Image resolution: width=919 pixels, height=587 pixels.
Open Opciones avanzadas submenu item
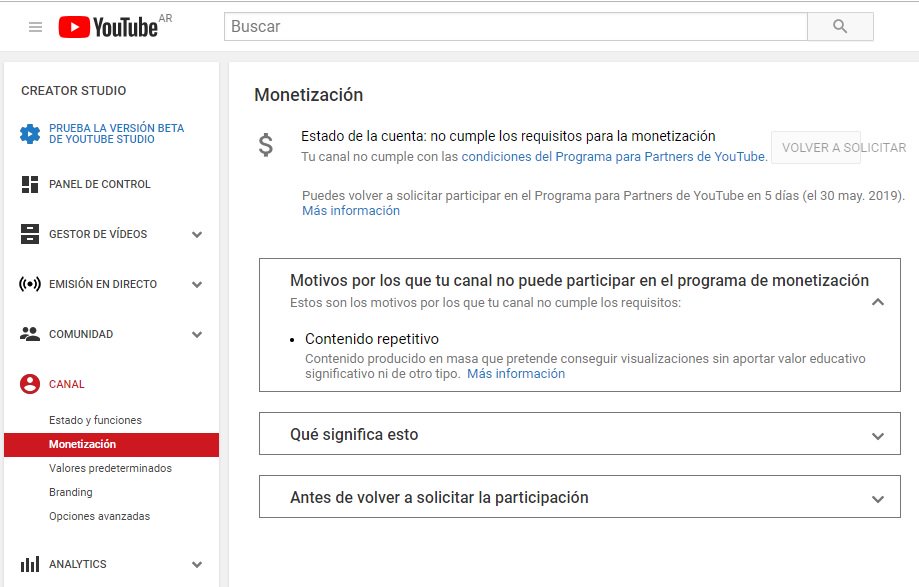(x=100, y=516)
